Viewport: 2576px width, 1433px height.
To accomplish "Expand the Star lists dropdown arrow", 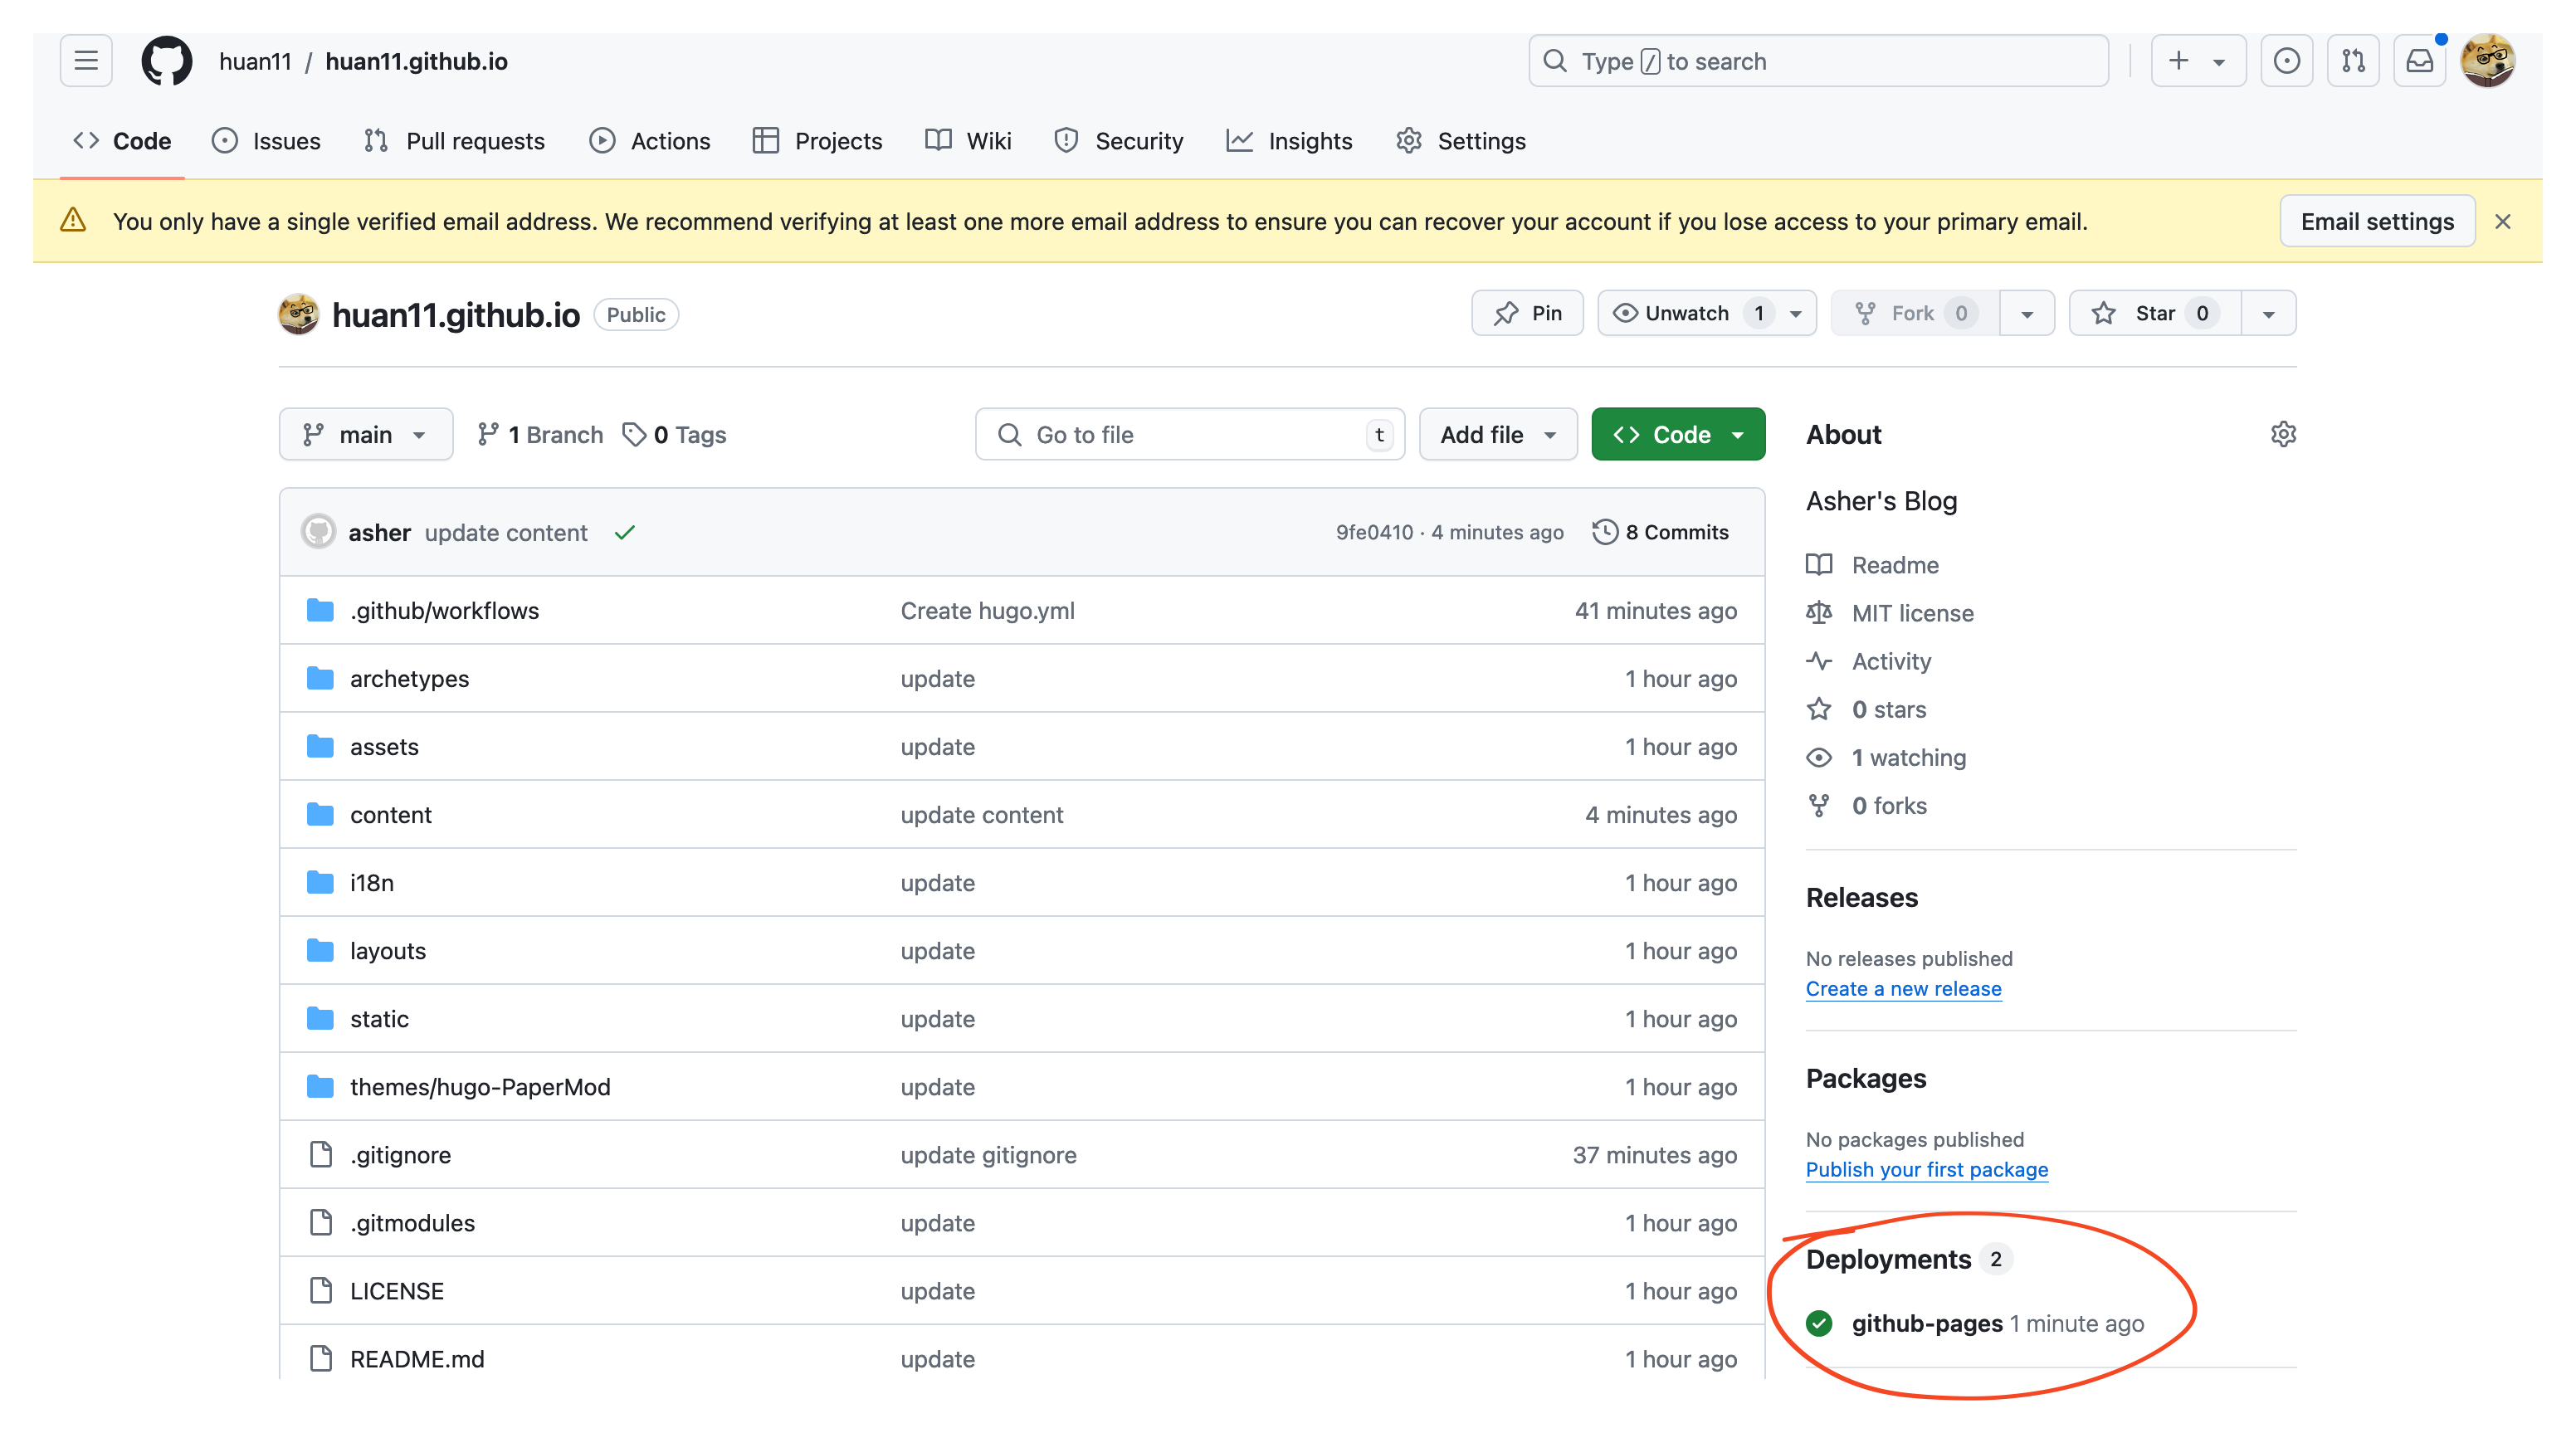I will pyautogui.click(x=2268, y=313).
